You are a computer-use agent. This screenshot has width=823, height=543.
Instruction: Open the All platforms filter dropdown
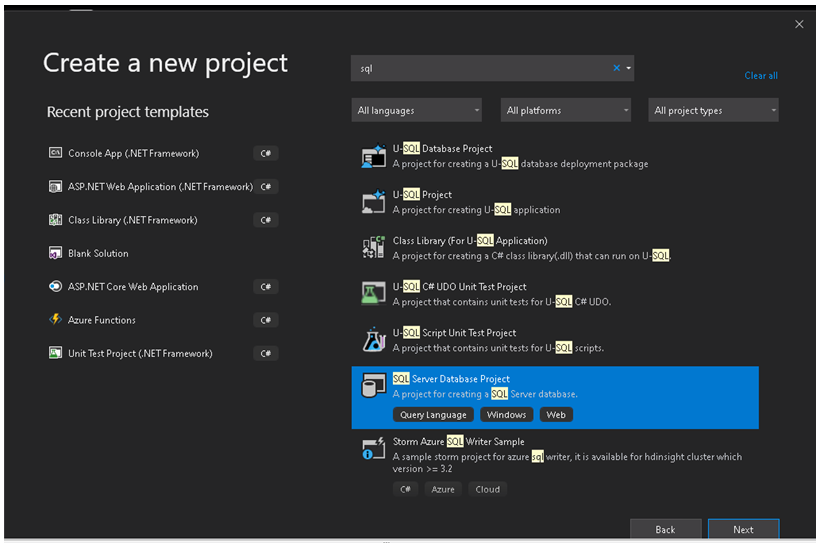point(566,110)
